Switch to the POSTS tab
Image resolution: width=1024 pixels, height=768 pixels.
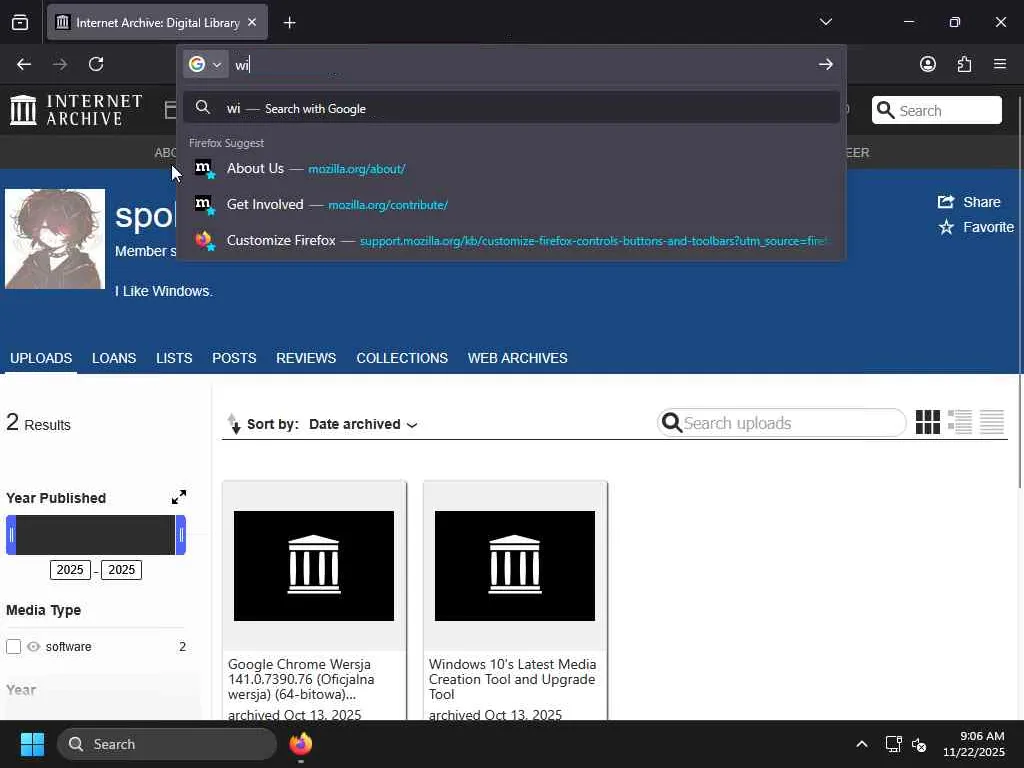pyautogui.click(x=234, y=358)
